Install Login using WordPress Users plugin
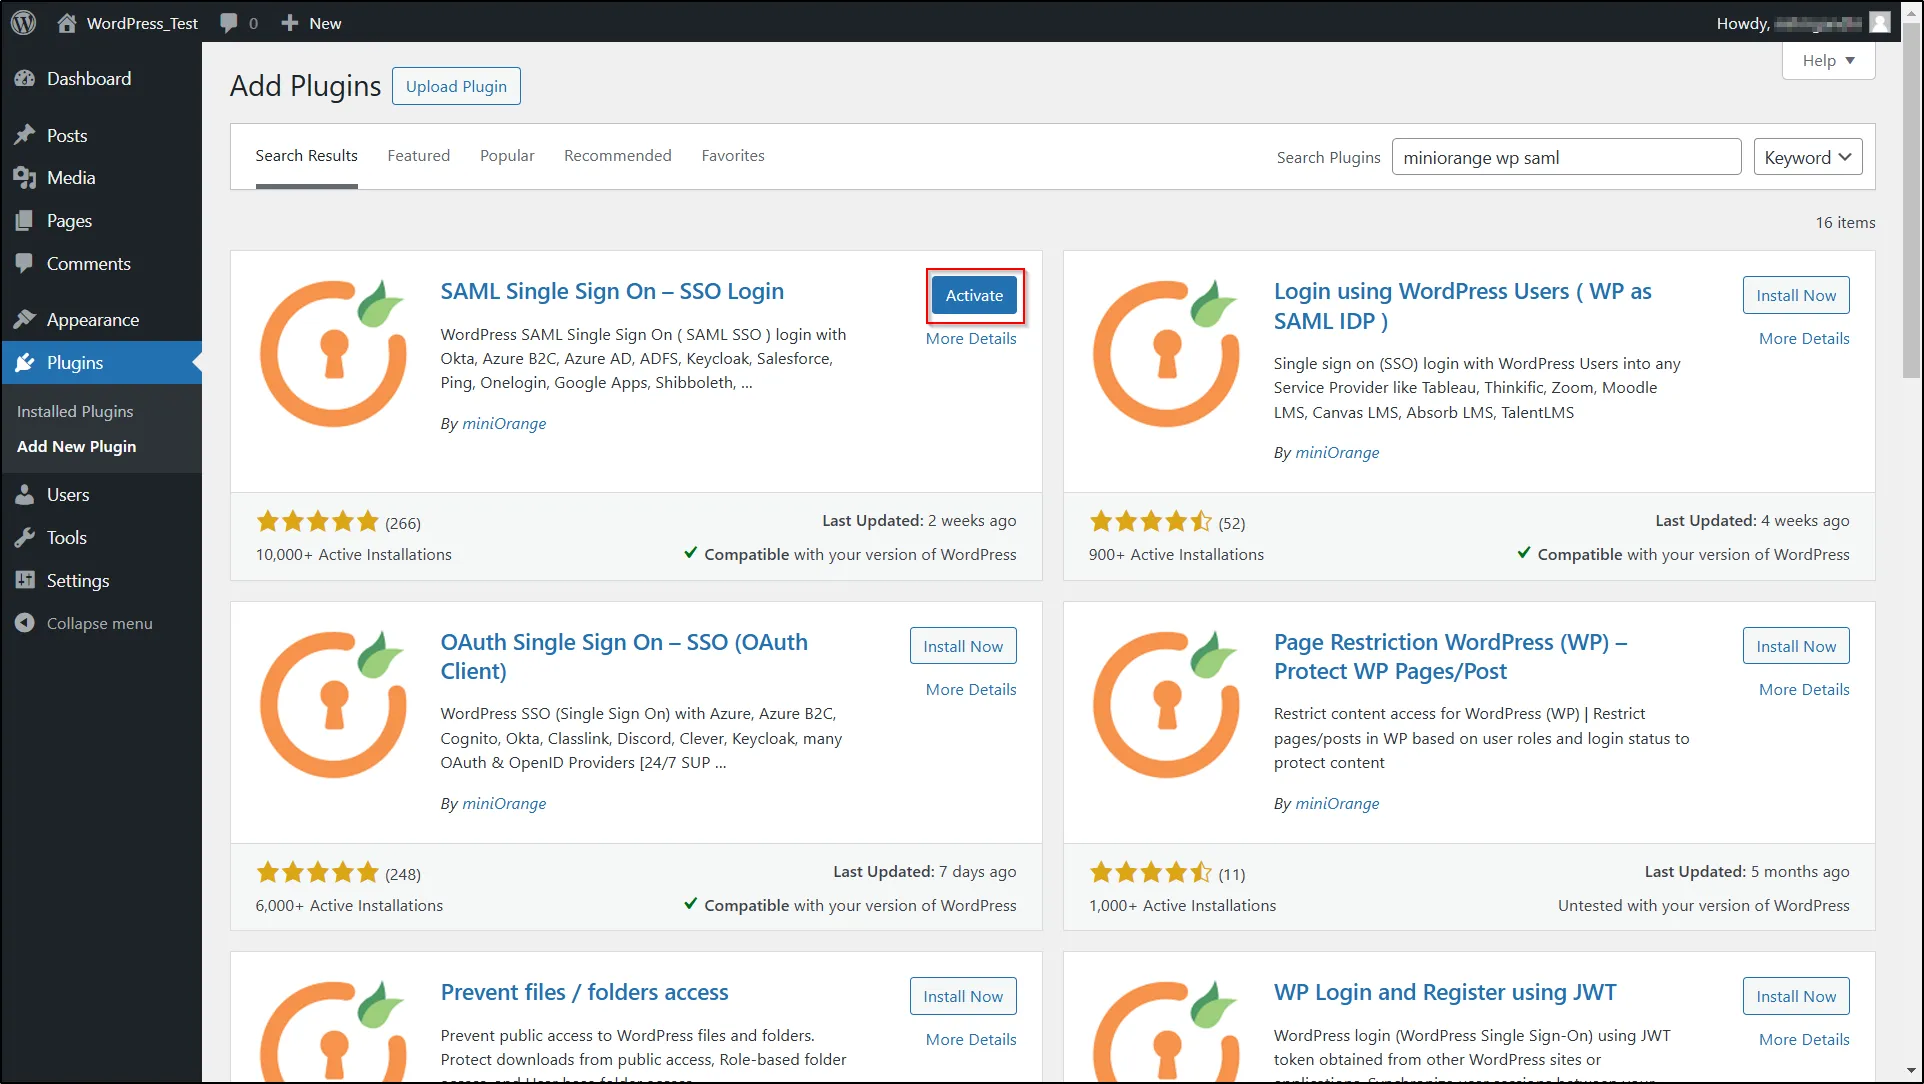Viewport: 1924px width, 1084px height. (x=1796, y=295)
